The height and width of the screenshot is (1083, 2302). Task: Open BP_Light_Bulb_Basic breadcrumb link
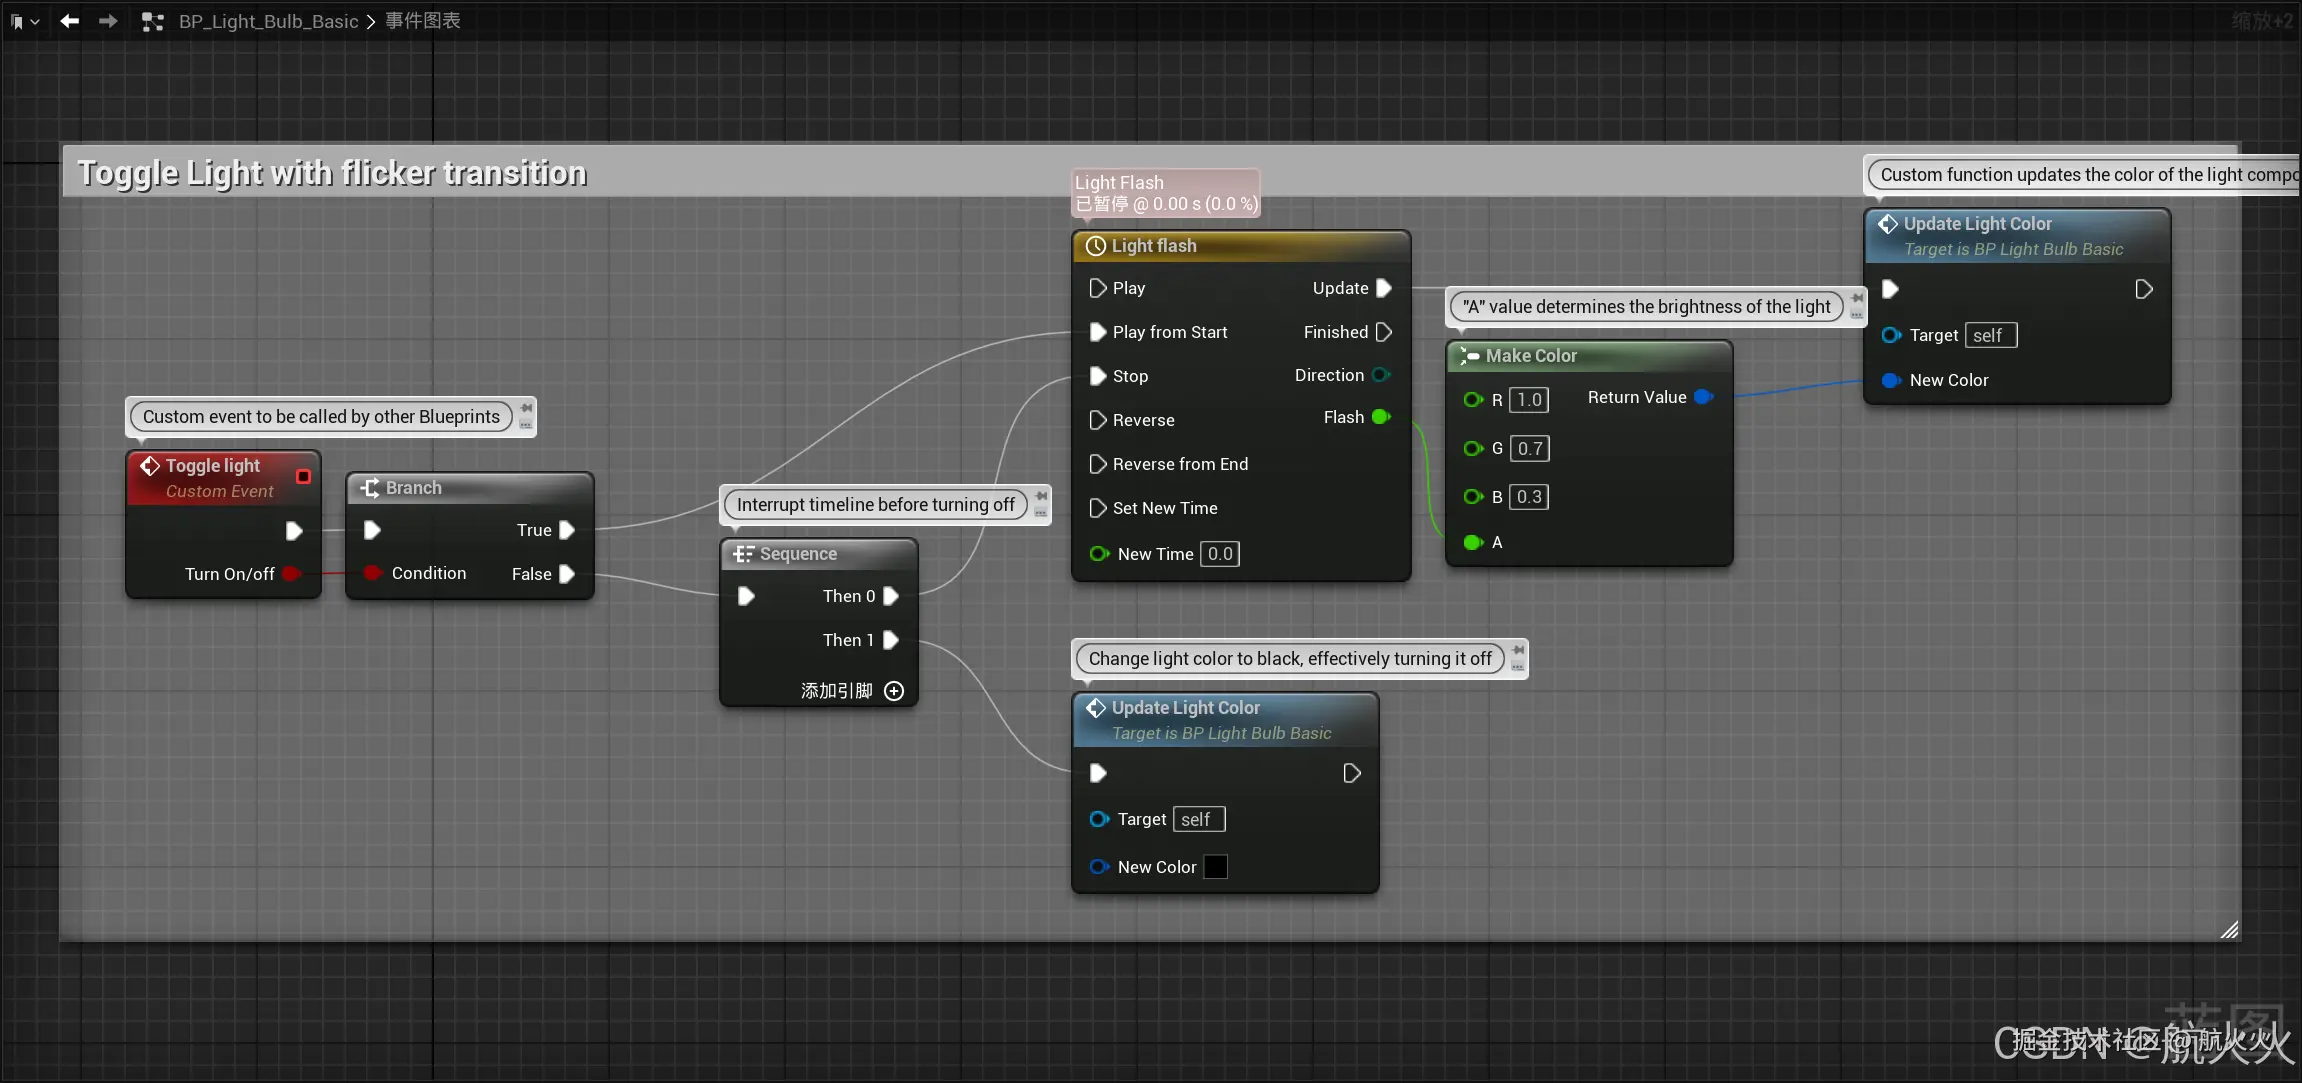[x=268, y=21]
